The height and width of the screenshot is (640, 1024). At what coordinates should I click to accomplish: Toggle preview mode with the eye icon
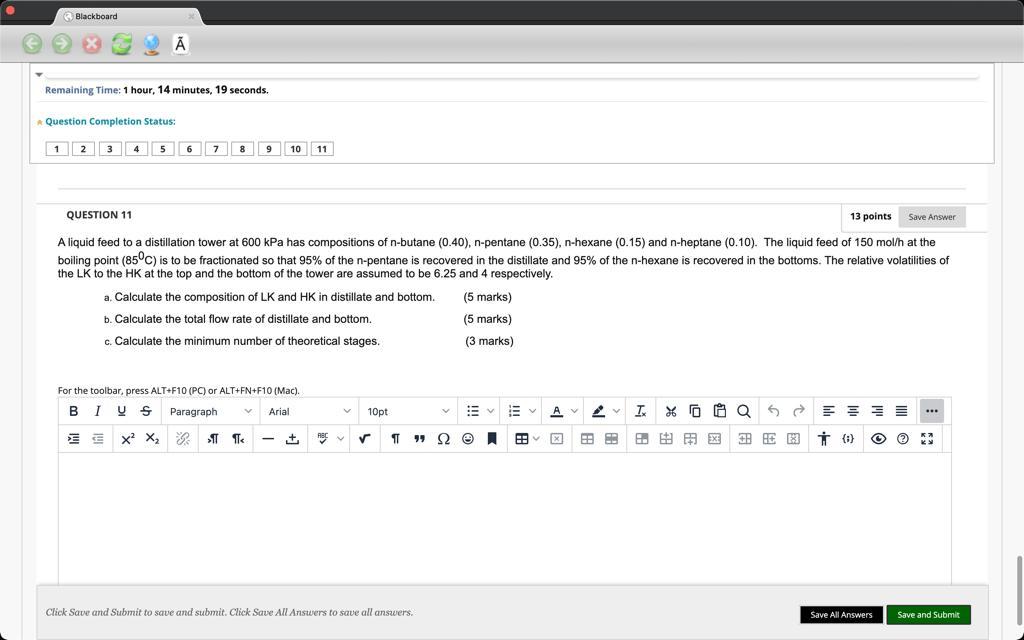tap(878, 438)
